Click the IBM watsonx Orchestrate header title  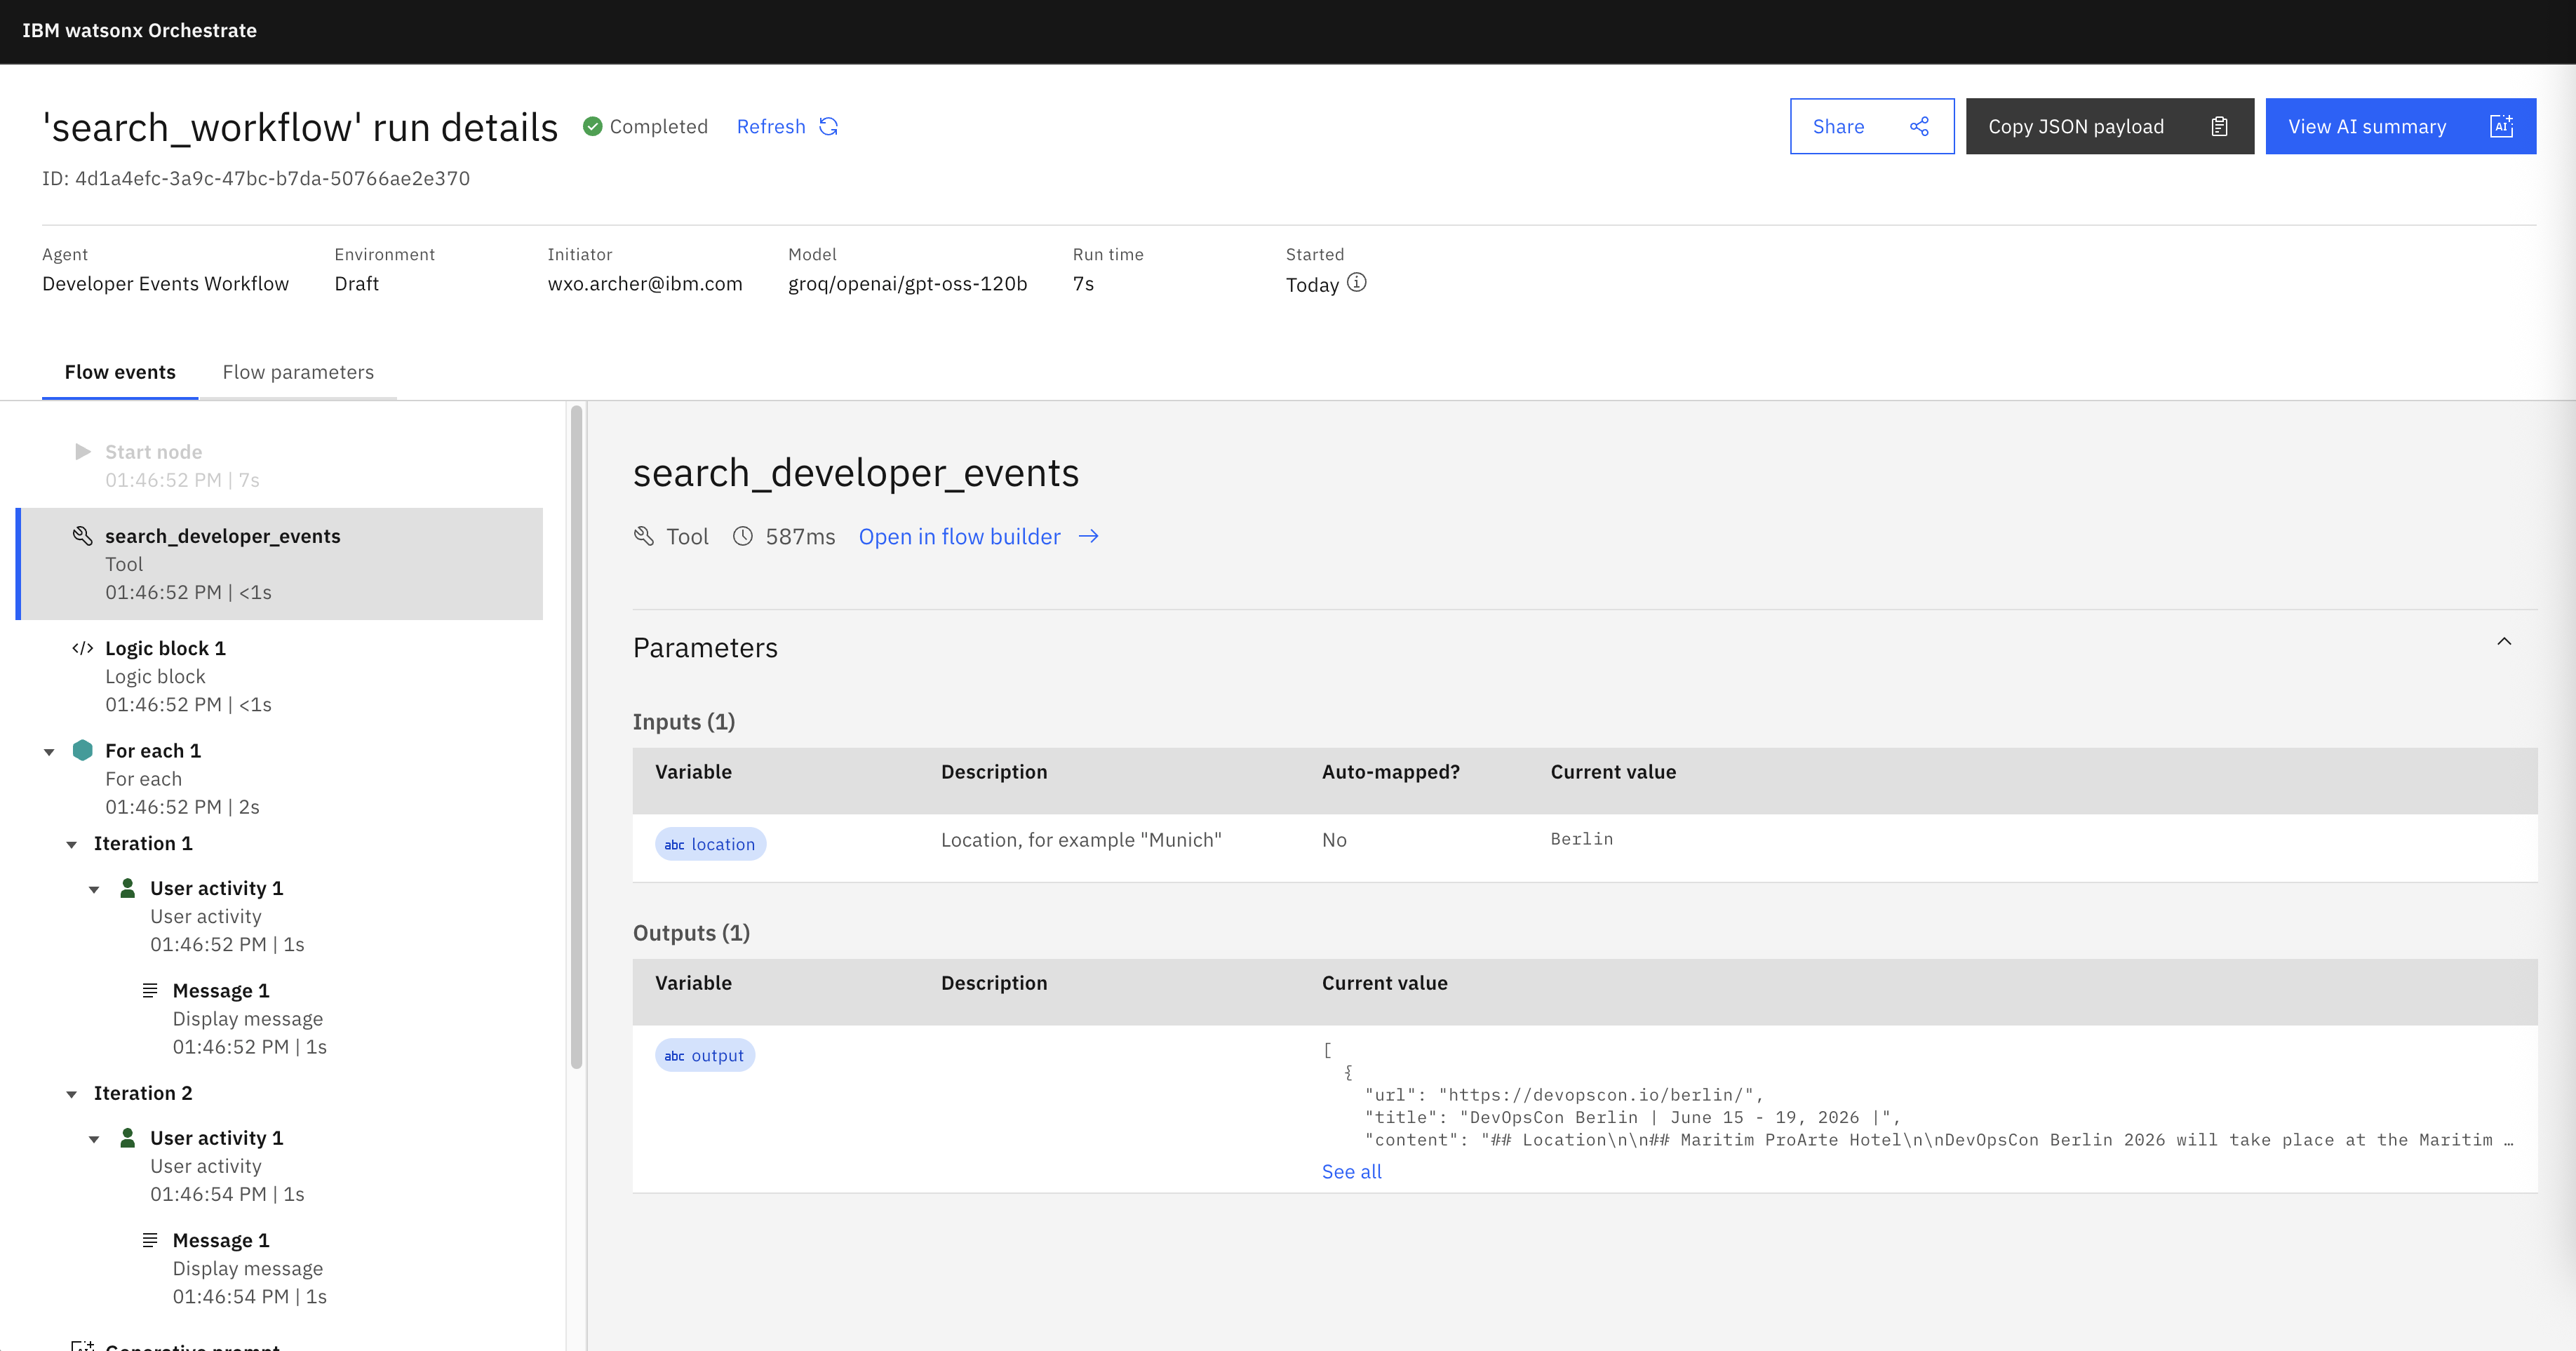[x=139, y=30]
